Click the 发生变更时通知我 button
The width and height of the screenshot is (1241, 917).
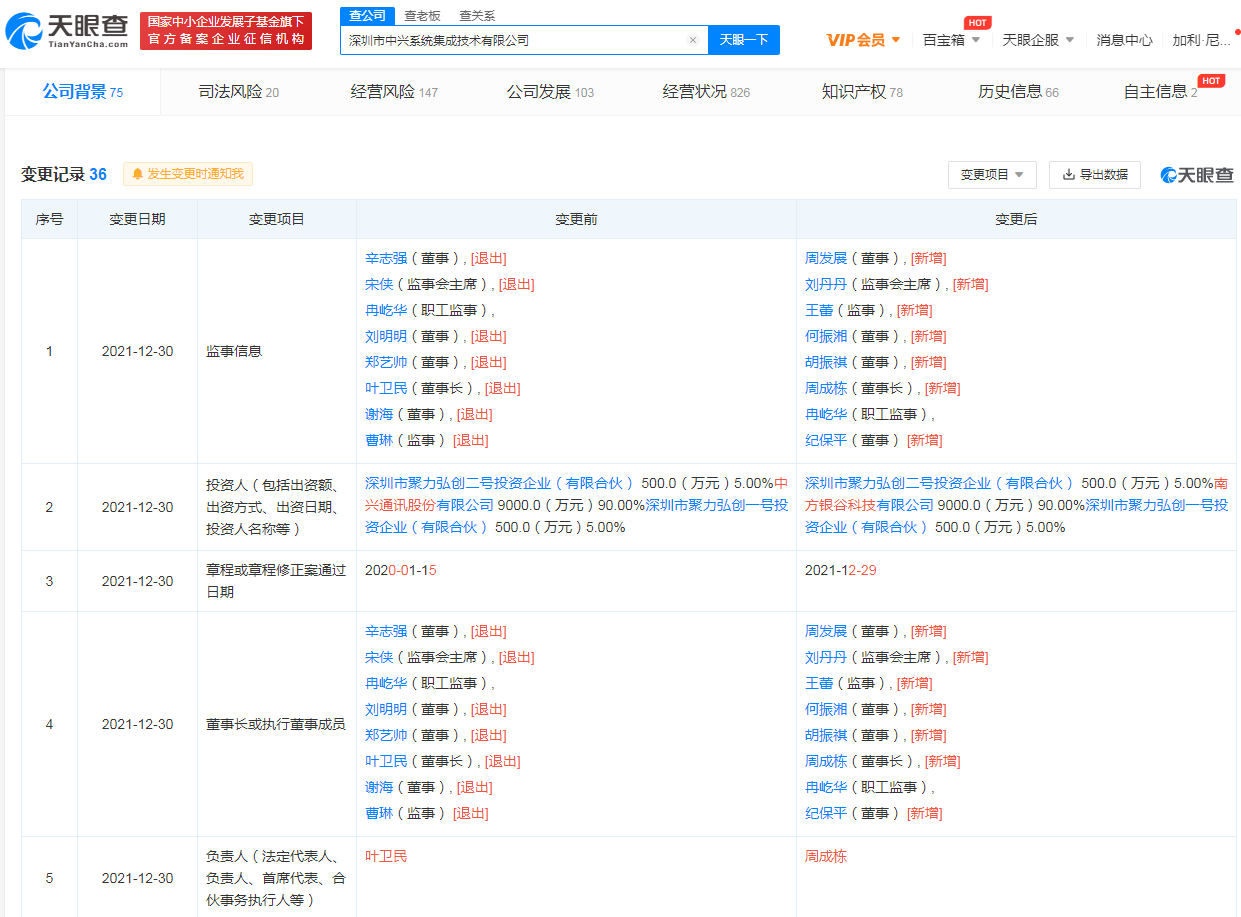188,174
